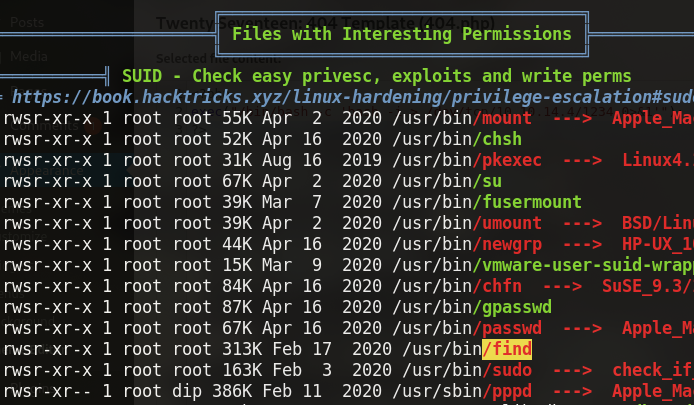Click the SUID check privesc section heading
Screen dimensions: 694x405
click(376, 76)
